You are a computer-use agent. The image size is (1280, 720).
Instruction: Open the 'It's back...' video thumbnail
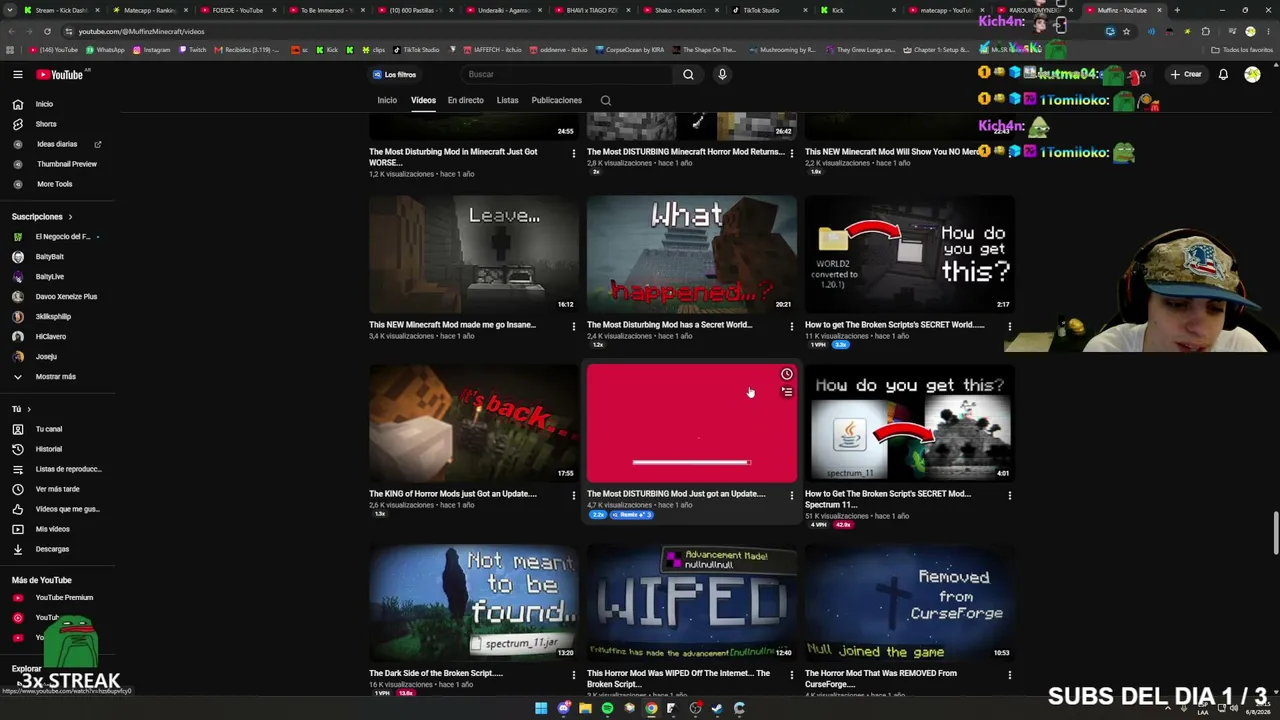point(473,423)
